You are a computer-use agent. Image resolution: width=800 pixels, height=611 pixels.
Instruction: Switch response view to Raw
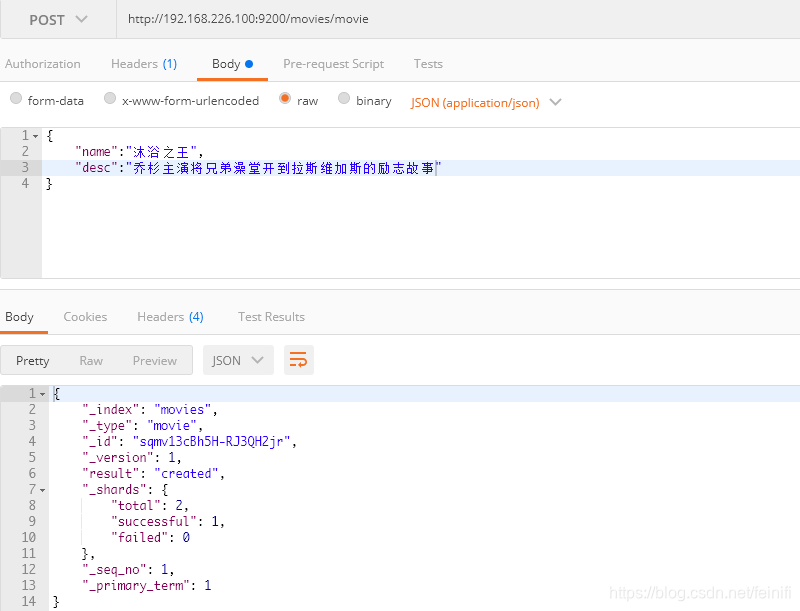pos(91,361)
